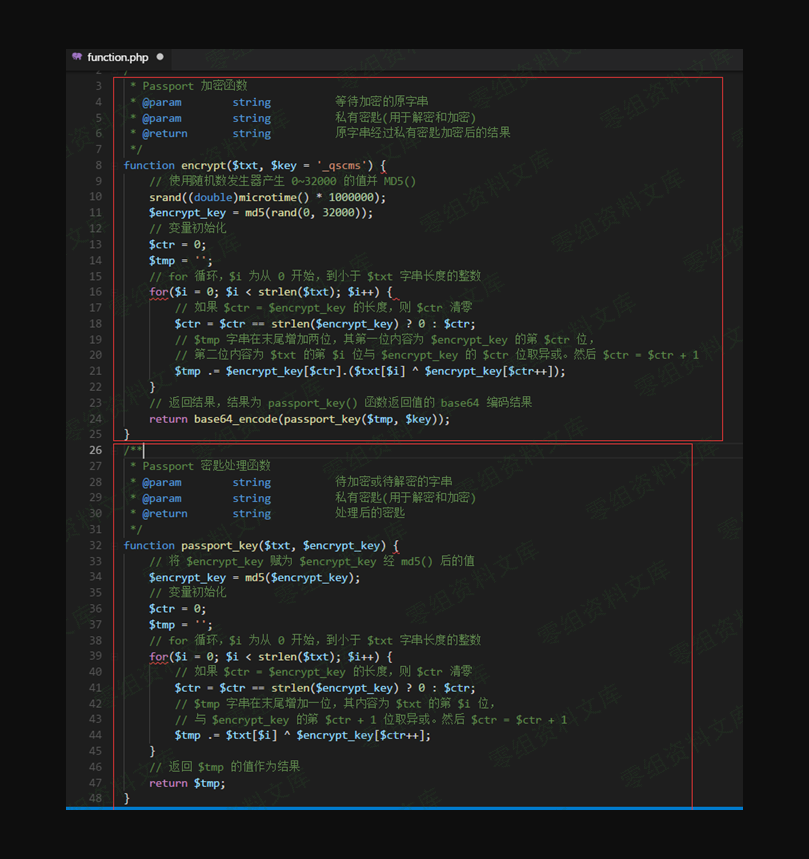Click the squiggly-underlined for keyword on line 16
Screen dimensions: 809x859
158,292
